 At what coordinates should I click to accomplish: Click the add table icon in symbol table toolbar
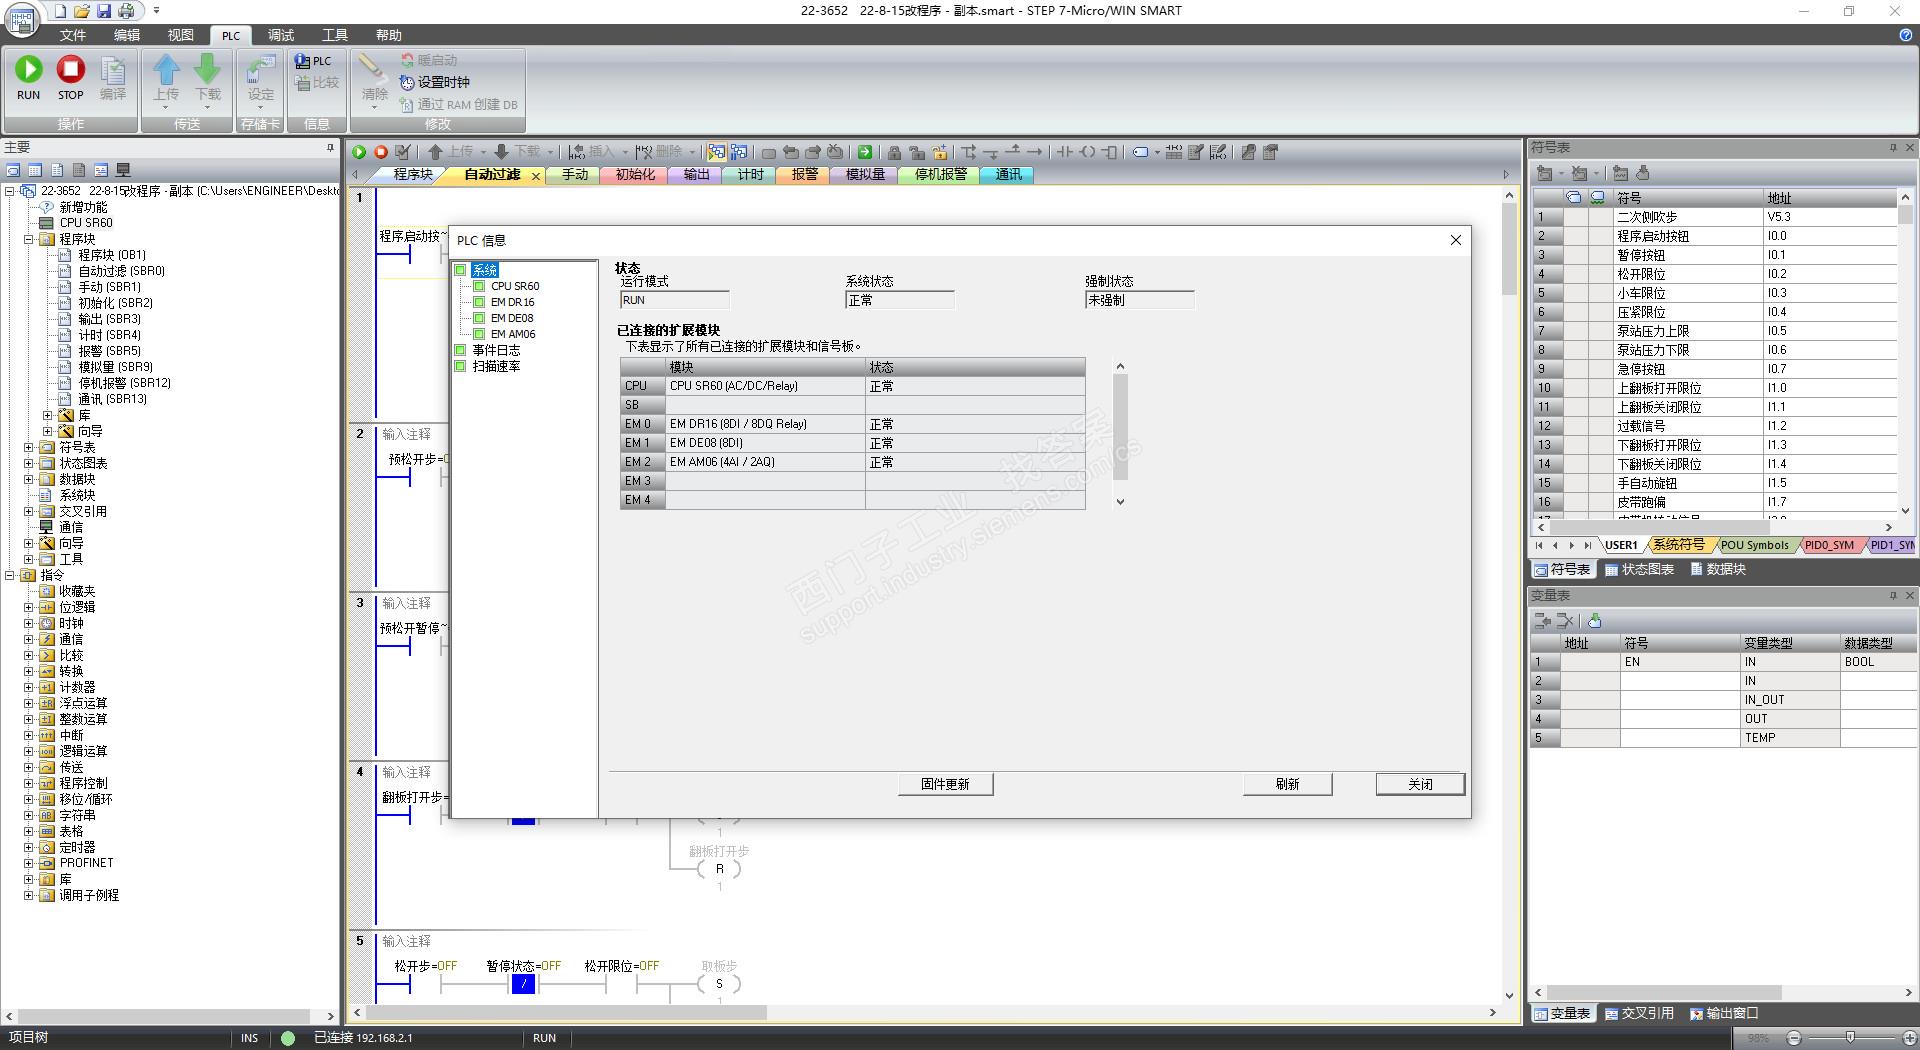pyautogui.click(x=1545, y=173)
